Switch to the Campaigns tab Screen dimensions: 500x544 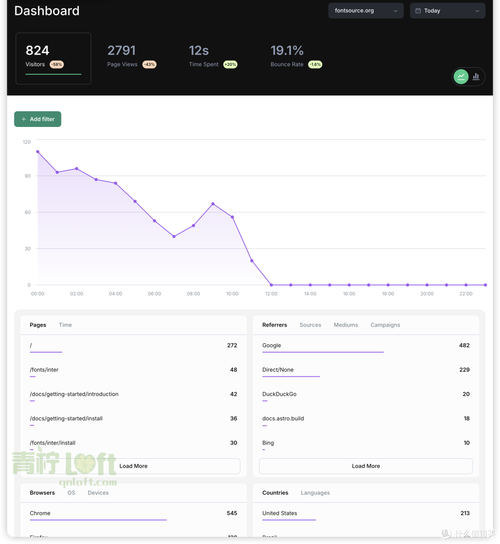tap(385, 325)
